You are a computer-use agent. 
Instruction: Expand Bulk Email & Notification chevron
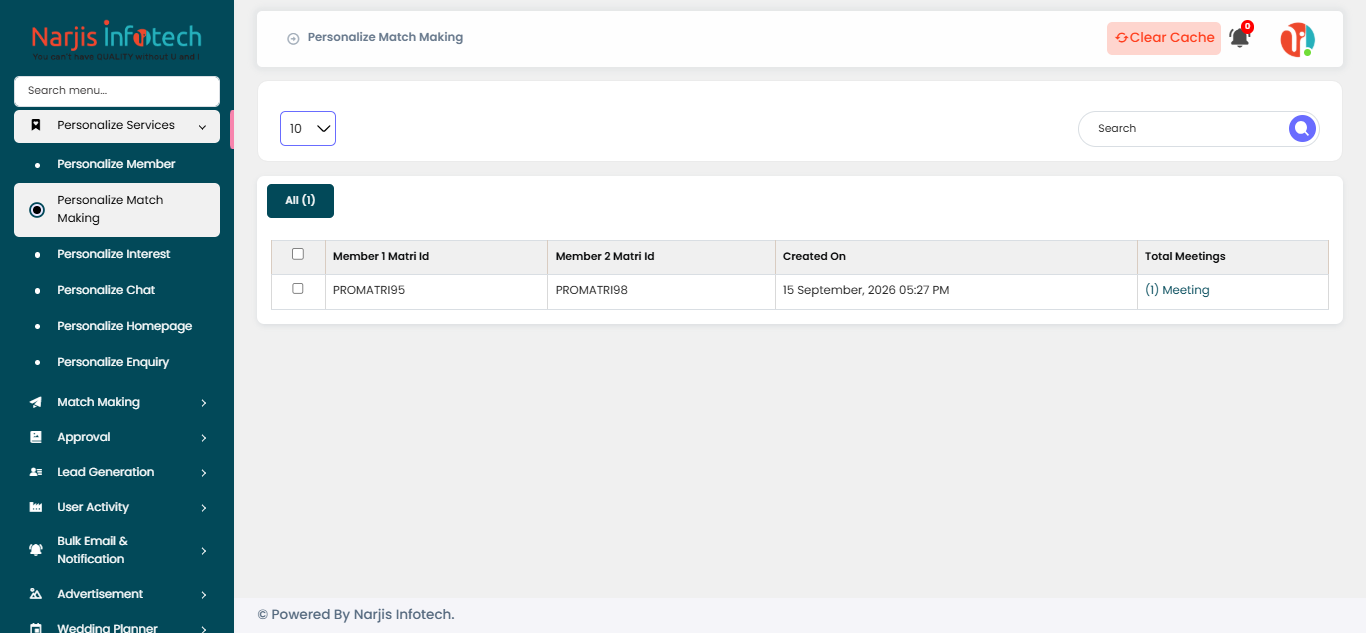[x=203, y=551]
